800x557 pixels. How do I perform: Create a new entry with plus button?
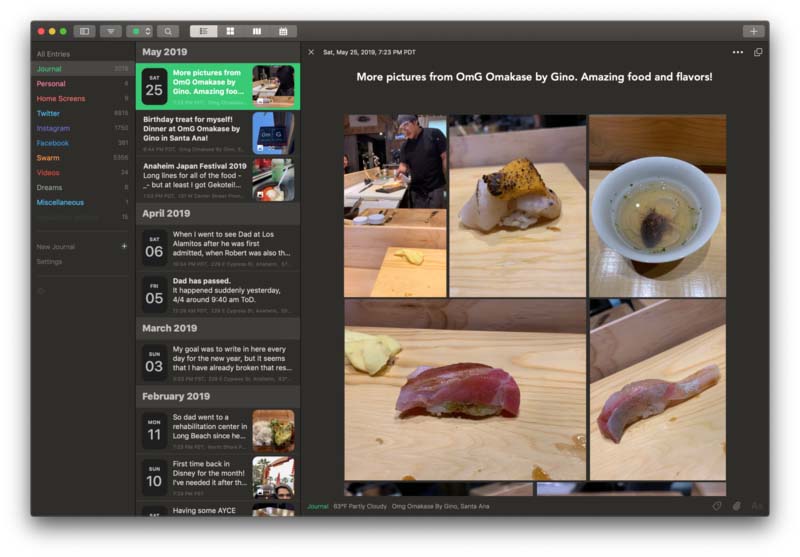(x=754, y=32)
